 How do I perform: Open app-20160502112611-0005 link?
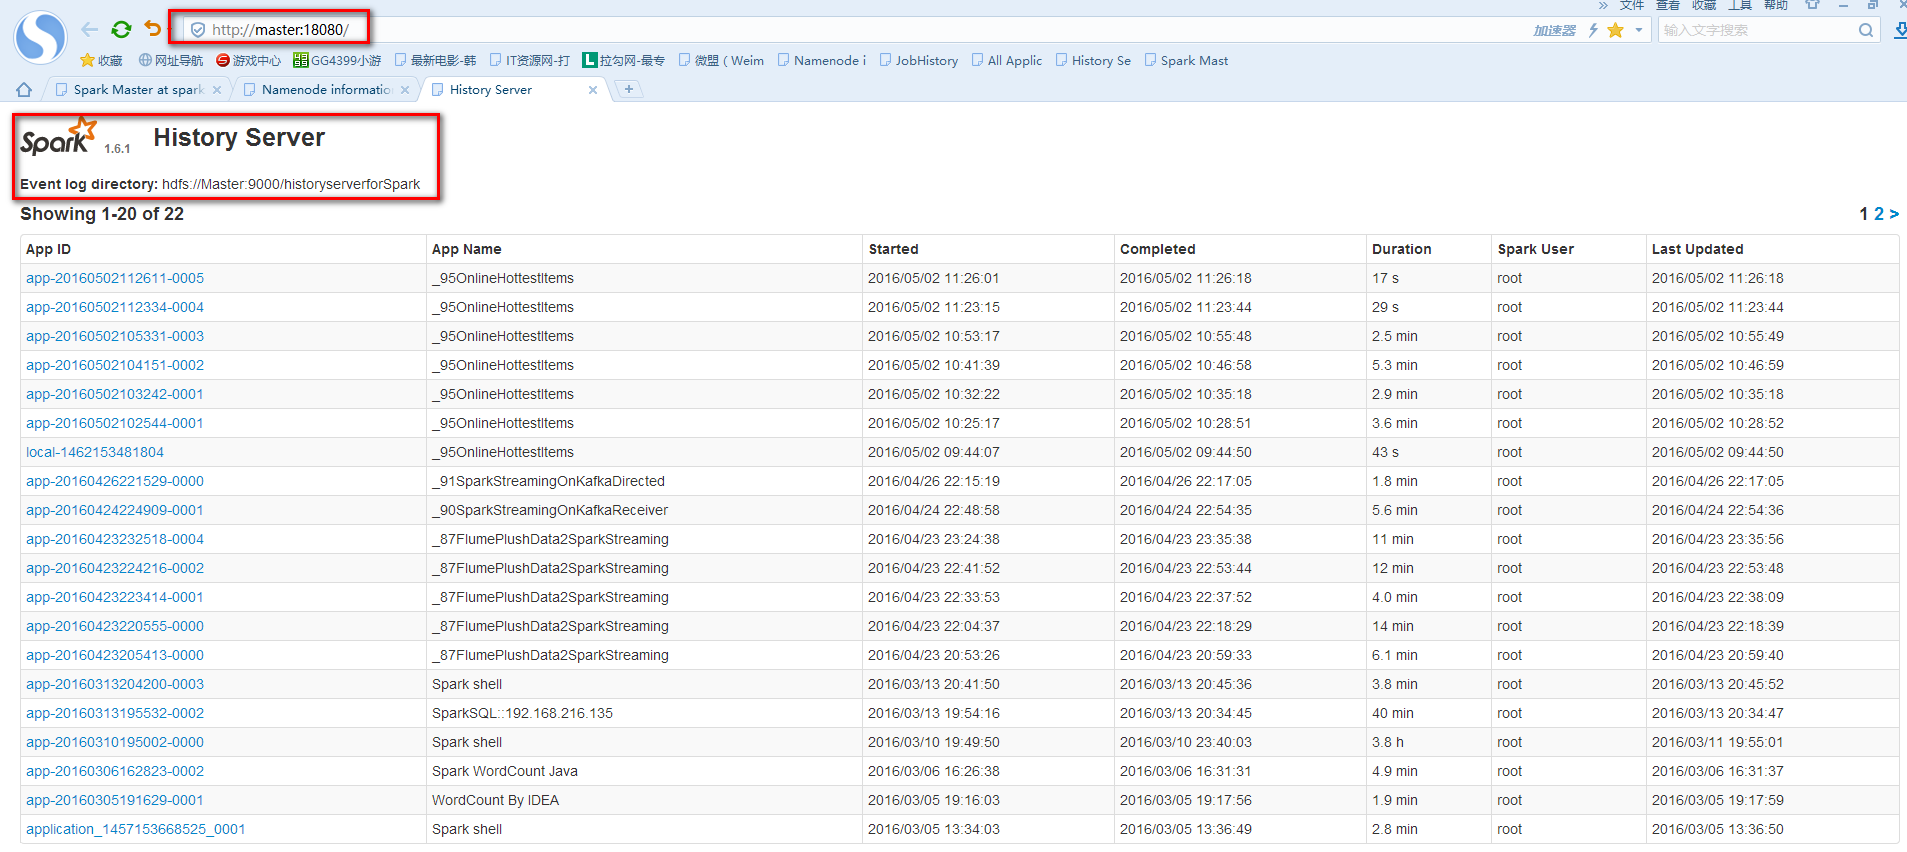115,278
